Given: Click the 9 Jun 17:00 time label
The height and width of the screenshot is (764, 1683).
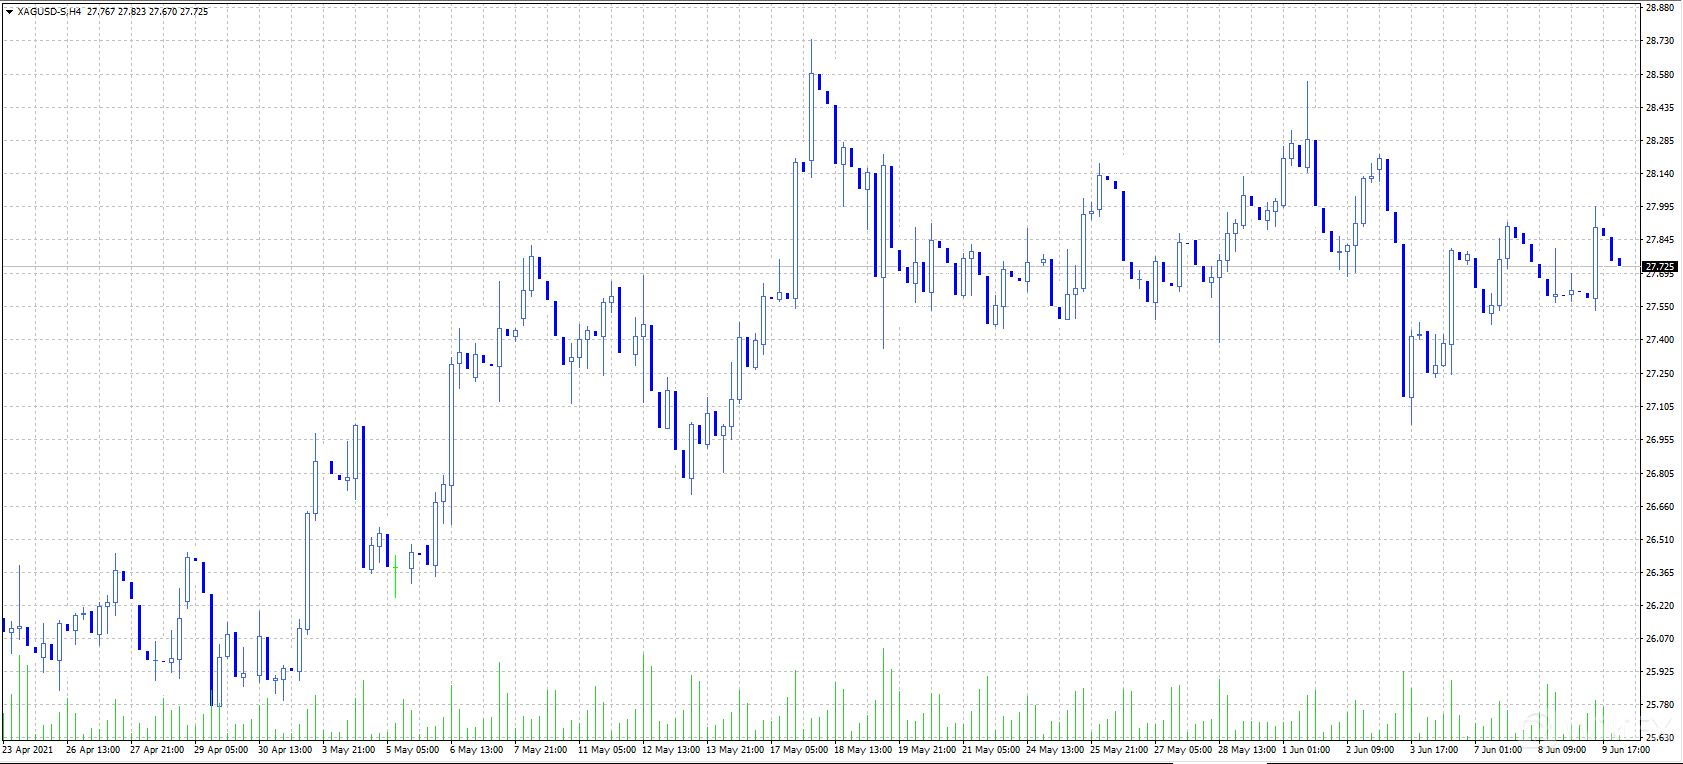Looking at the screenshot, I should (1626, 750).
